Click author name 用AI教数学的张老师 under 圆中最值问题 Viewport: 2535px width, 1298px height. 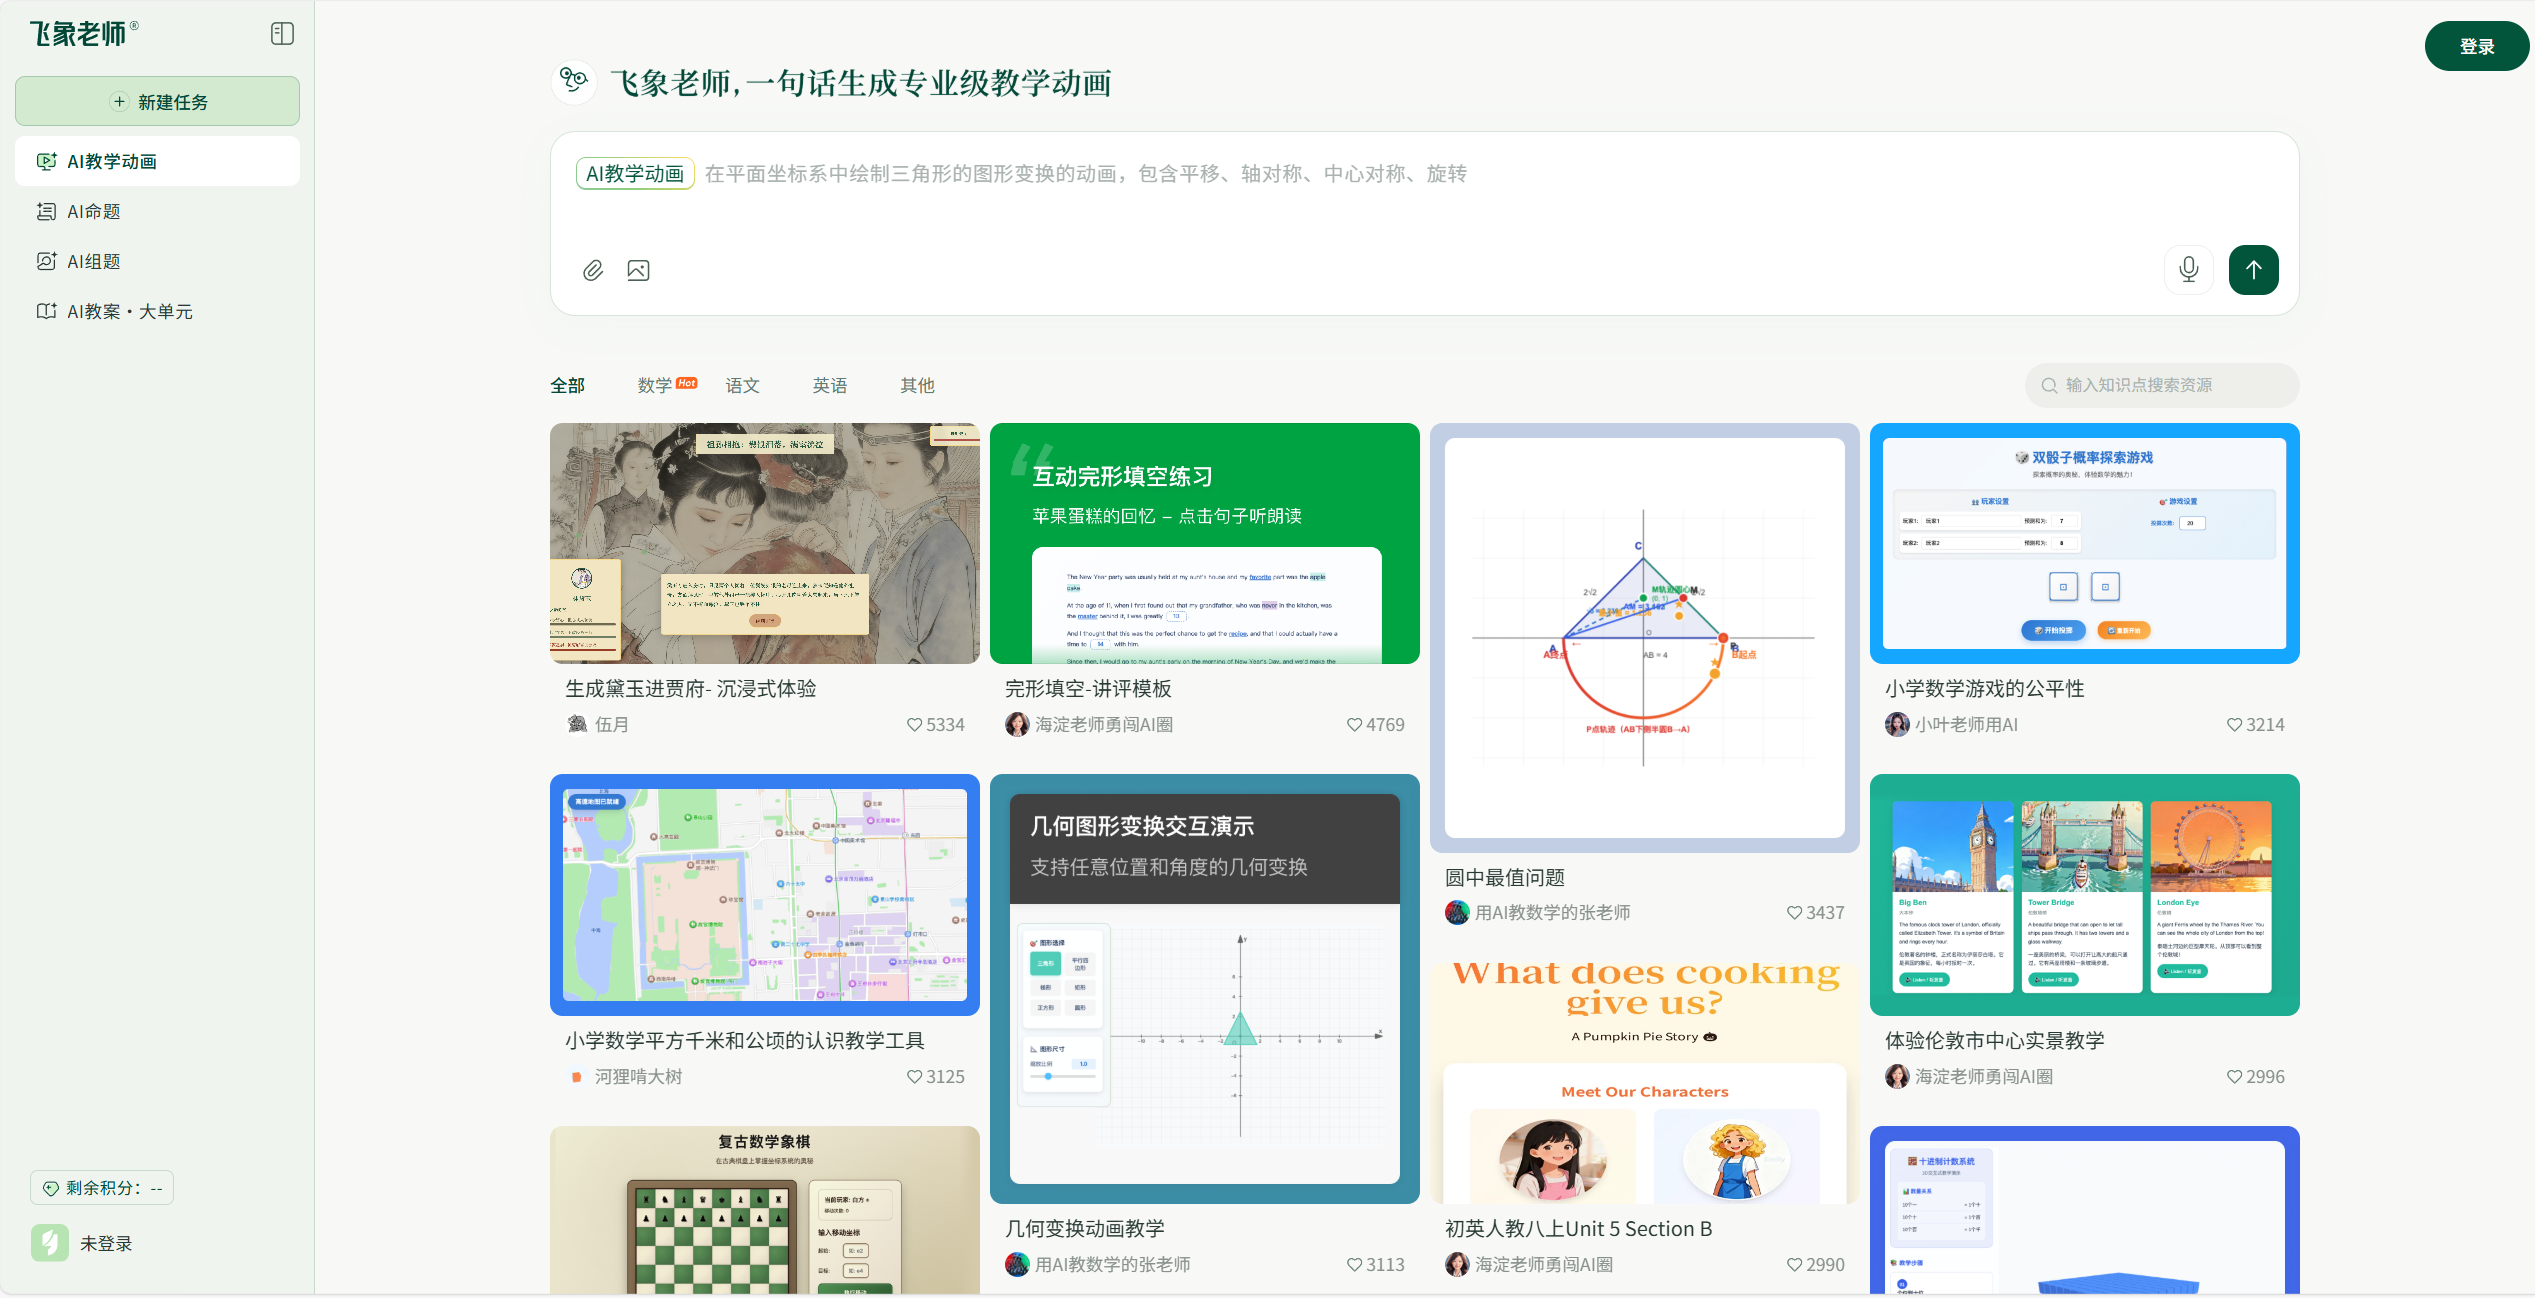[x=1553, y=913]
